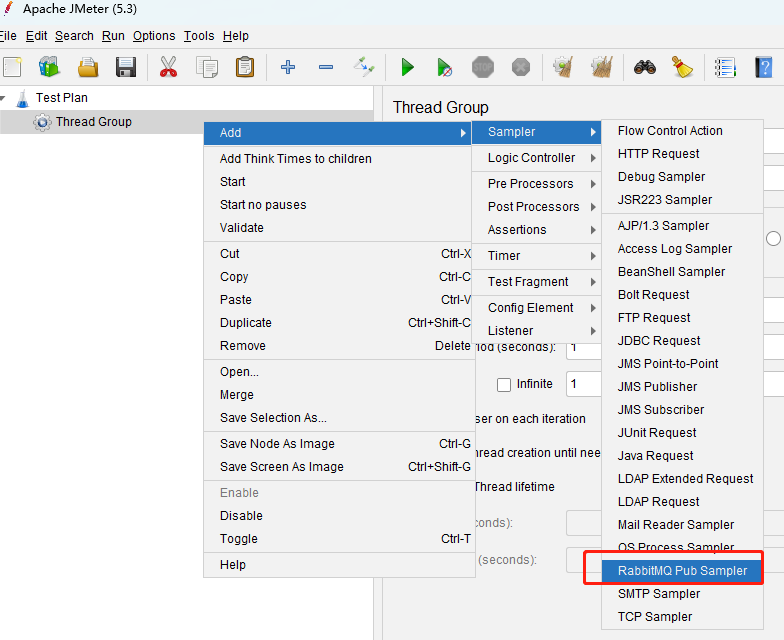Choose FTP Request entry

click(x=682, y=318)
